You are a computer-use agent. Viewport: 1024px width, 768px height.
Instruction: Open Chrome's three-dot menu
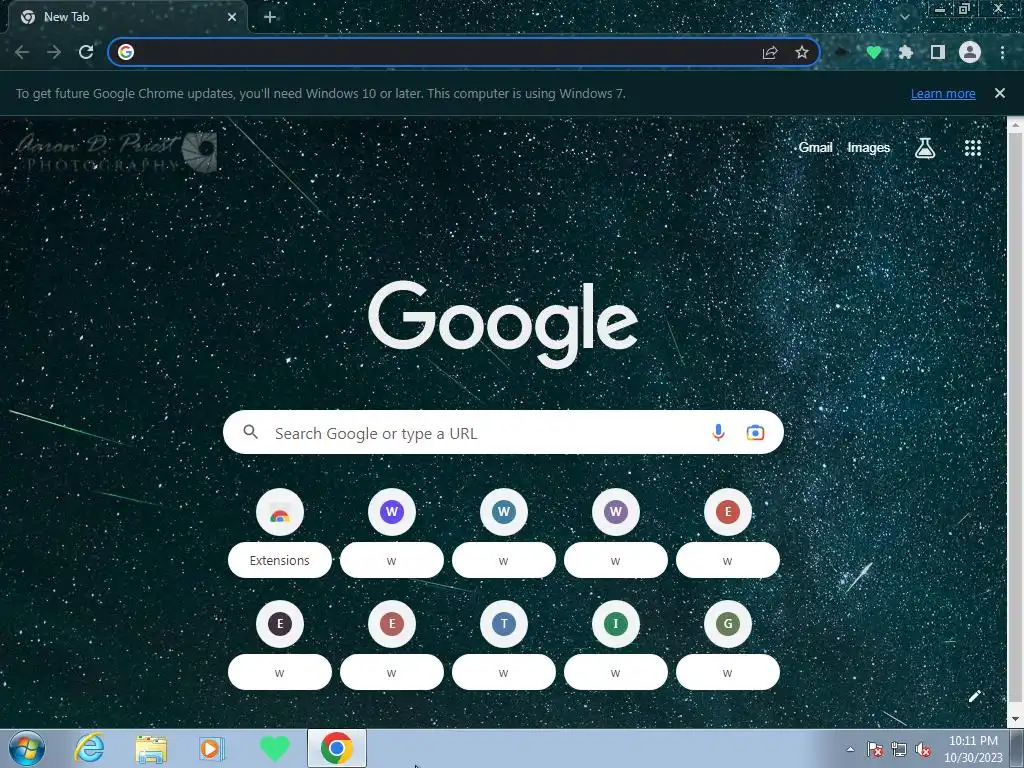coord(1002,52)
